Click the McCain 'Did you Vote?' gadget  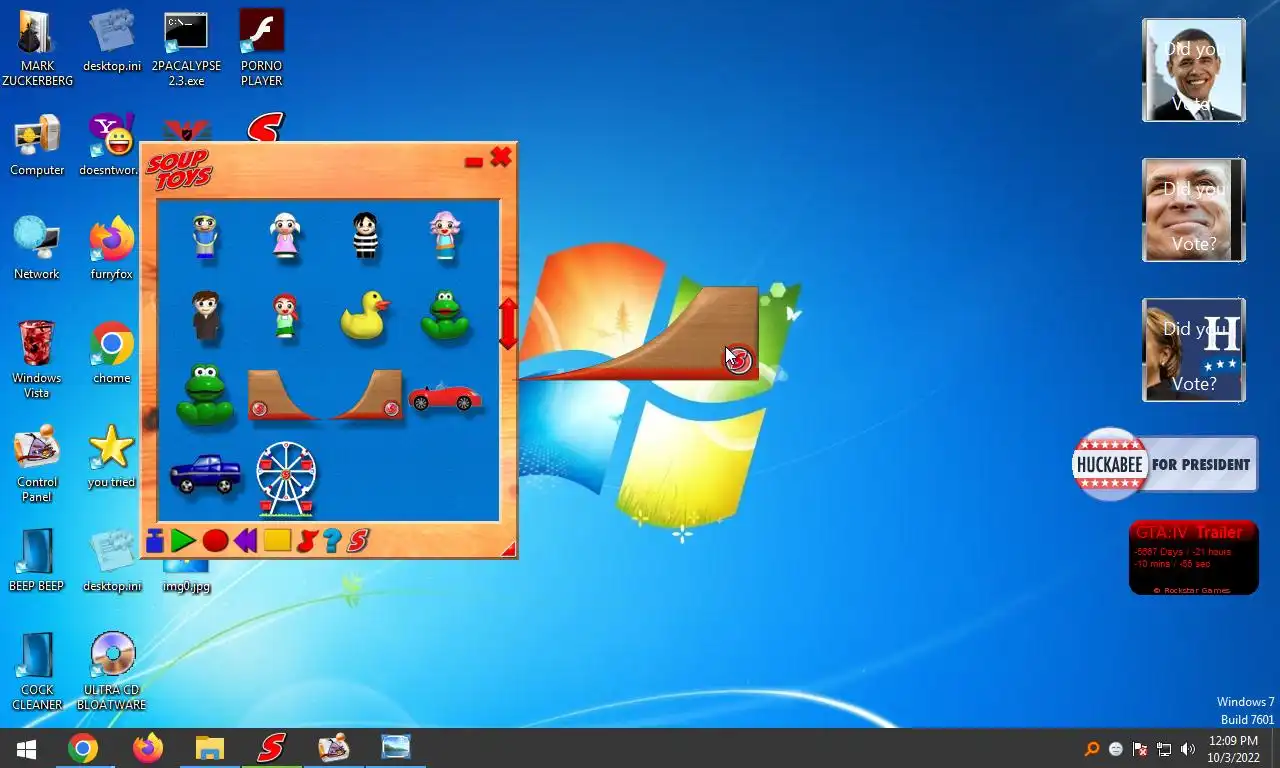[x=1194, y=210]
